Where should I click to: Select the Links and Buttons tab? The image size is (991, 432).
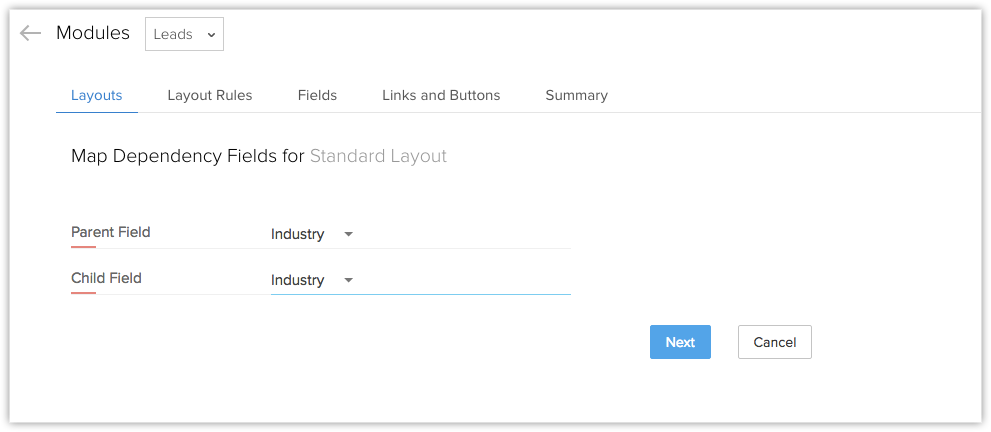pos(441,95)
